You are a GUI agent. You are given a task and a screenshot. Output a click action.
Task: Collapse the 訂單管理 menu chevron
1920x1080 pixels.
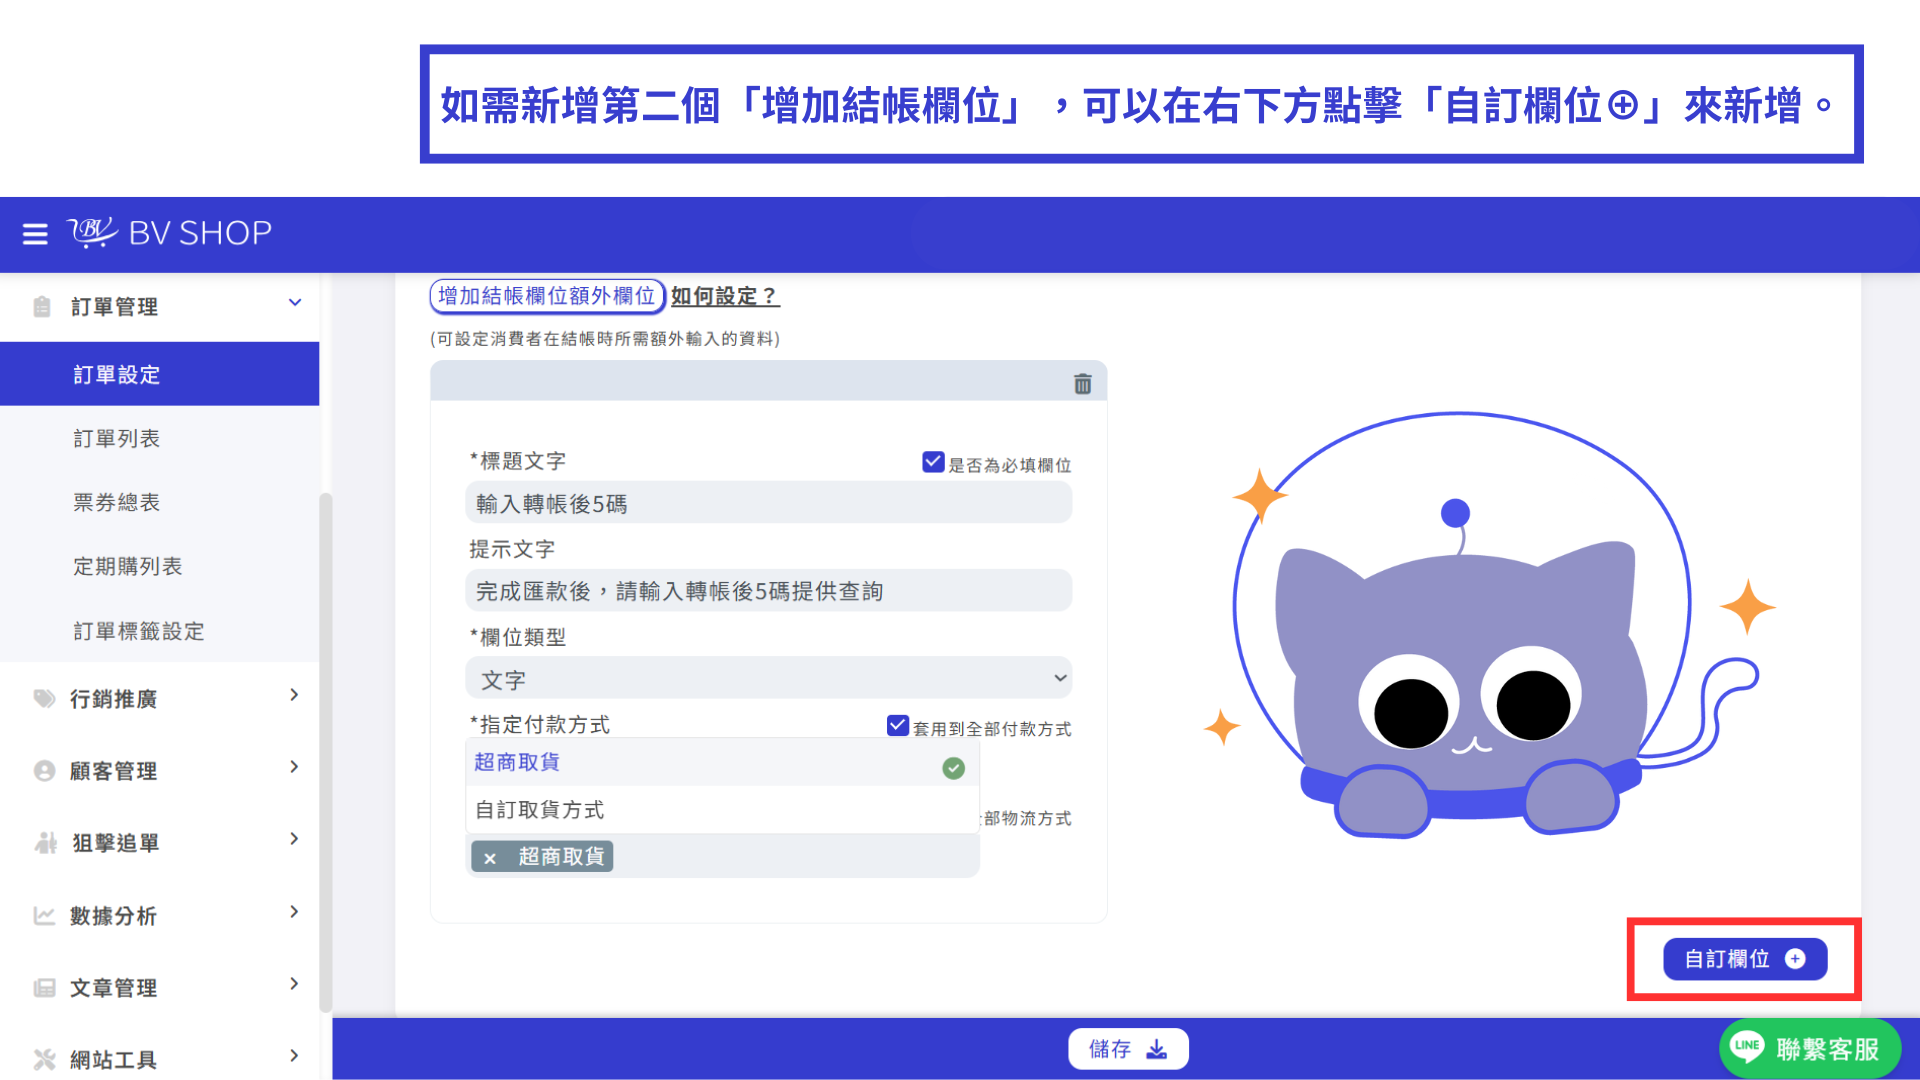click(x=295, y=303)
